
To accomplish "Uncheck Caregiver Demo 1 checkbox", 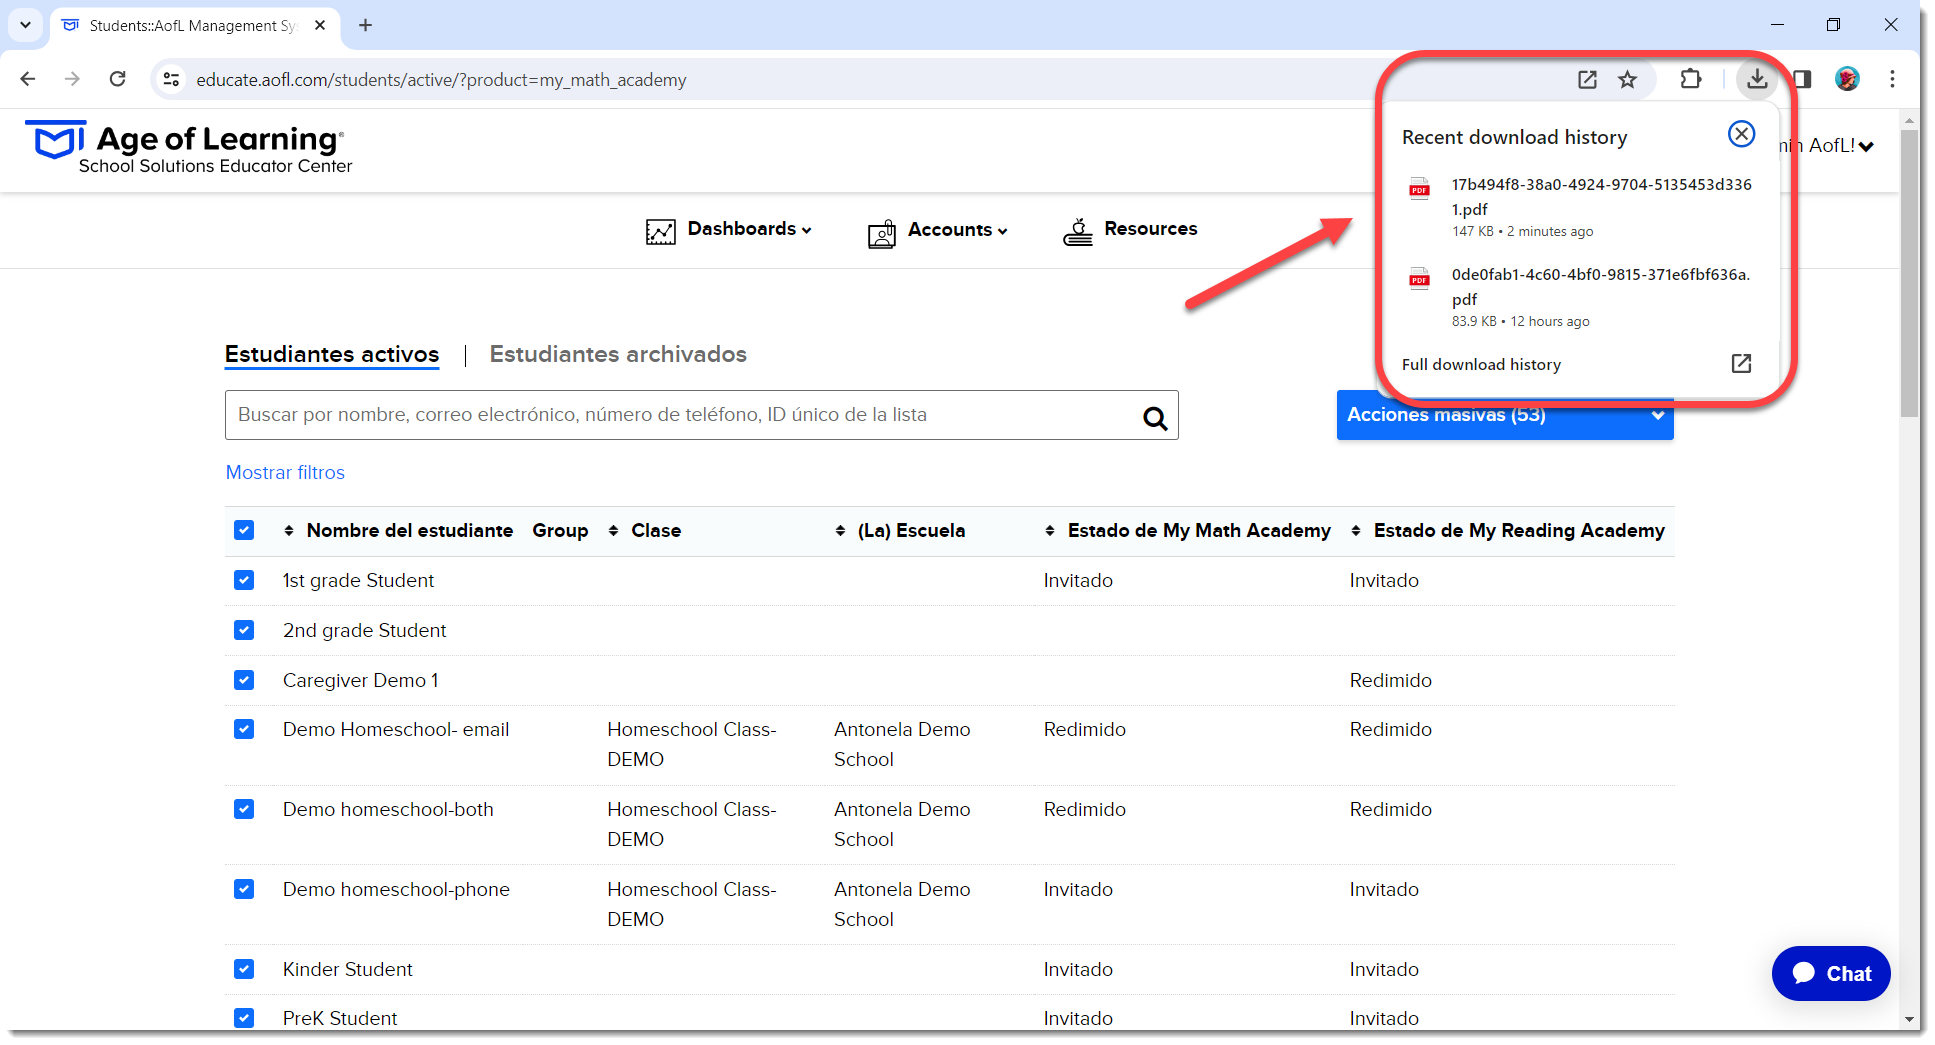I will pyautogui.click(x=244, y=680).
